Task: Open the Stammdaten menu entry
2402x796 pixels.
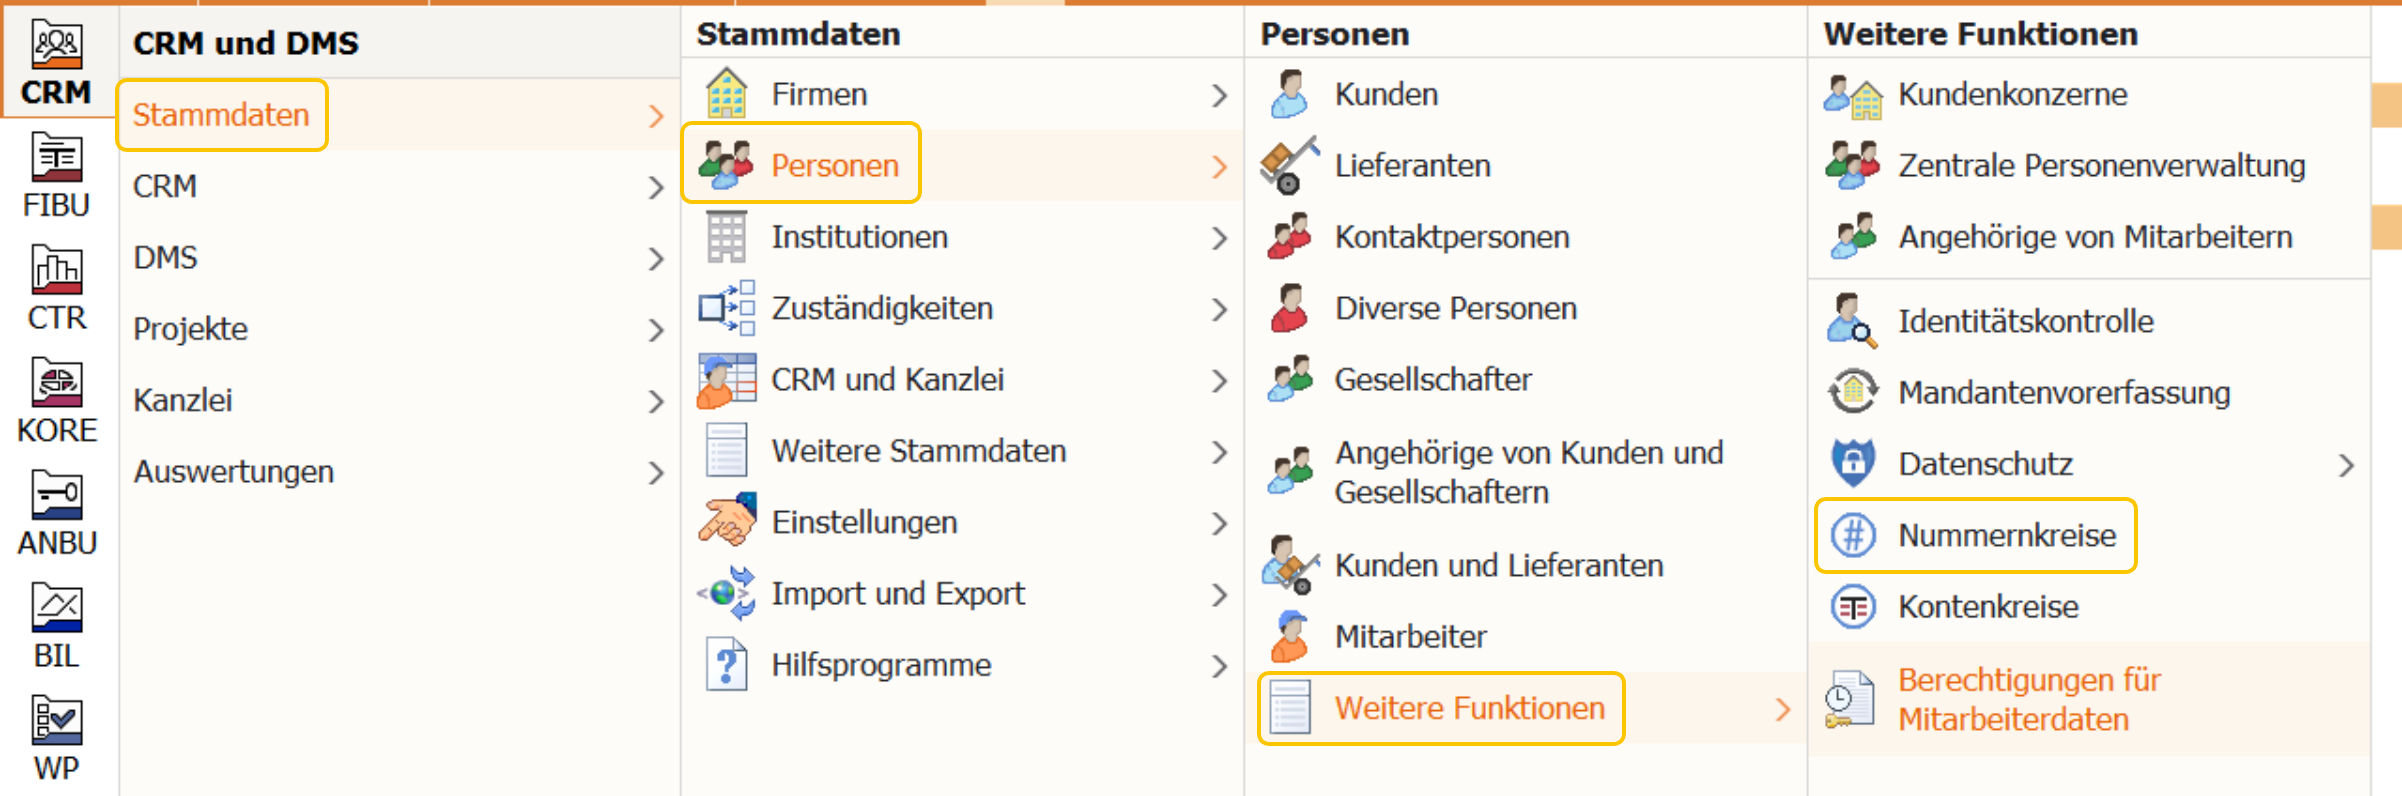Action: [222, 115]
